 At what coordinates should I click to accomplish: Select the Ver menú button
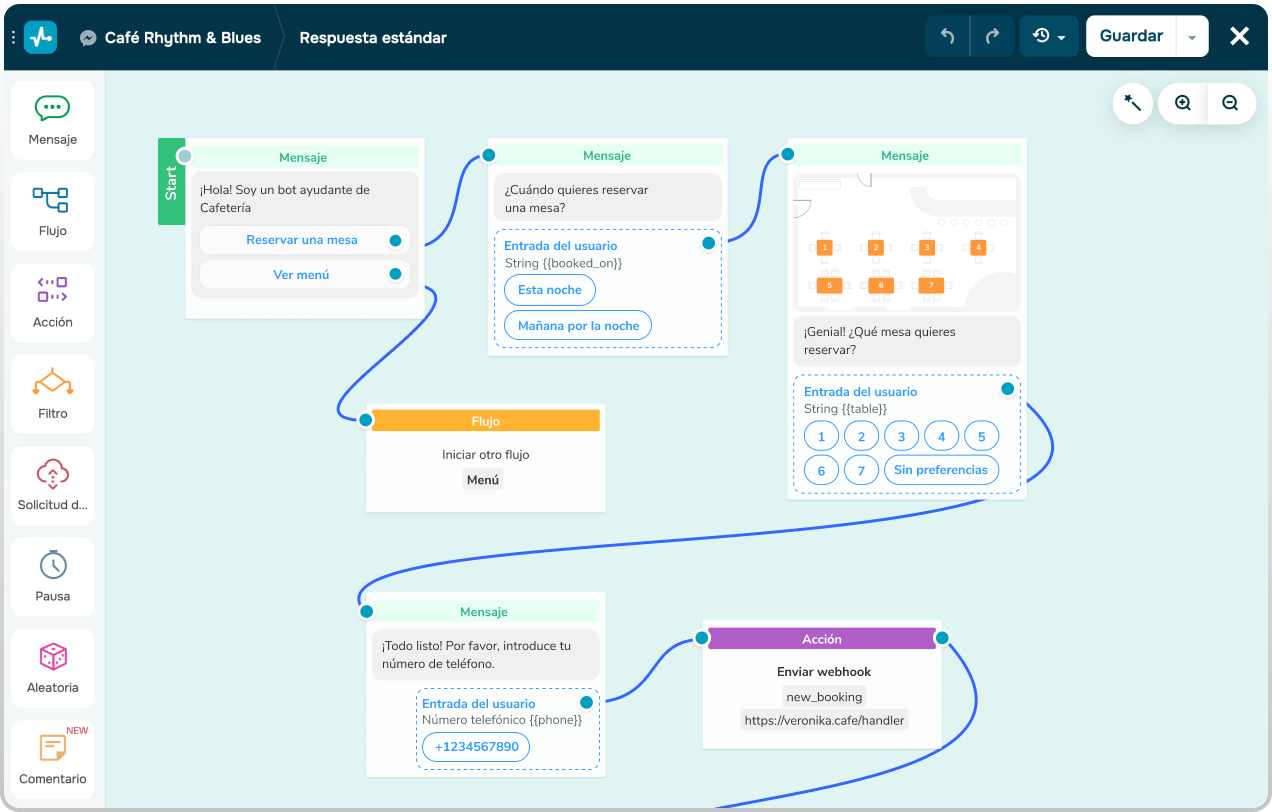tap(305, 274)
